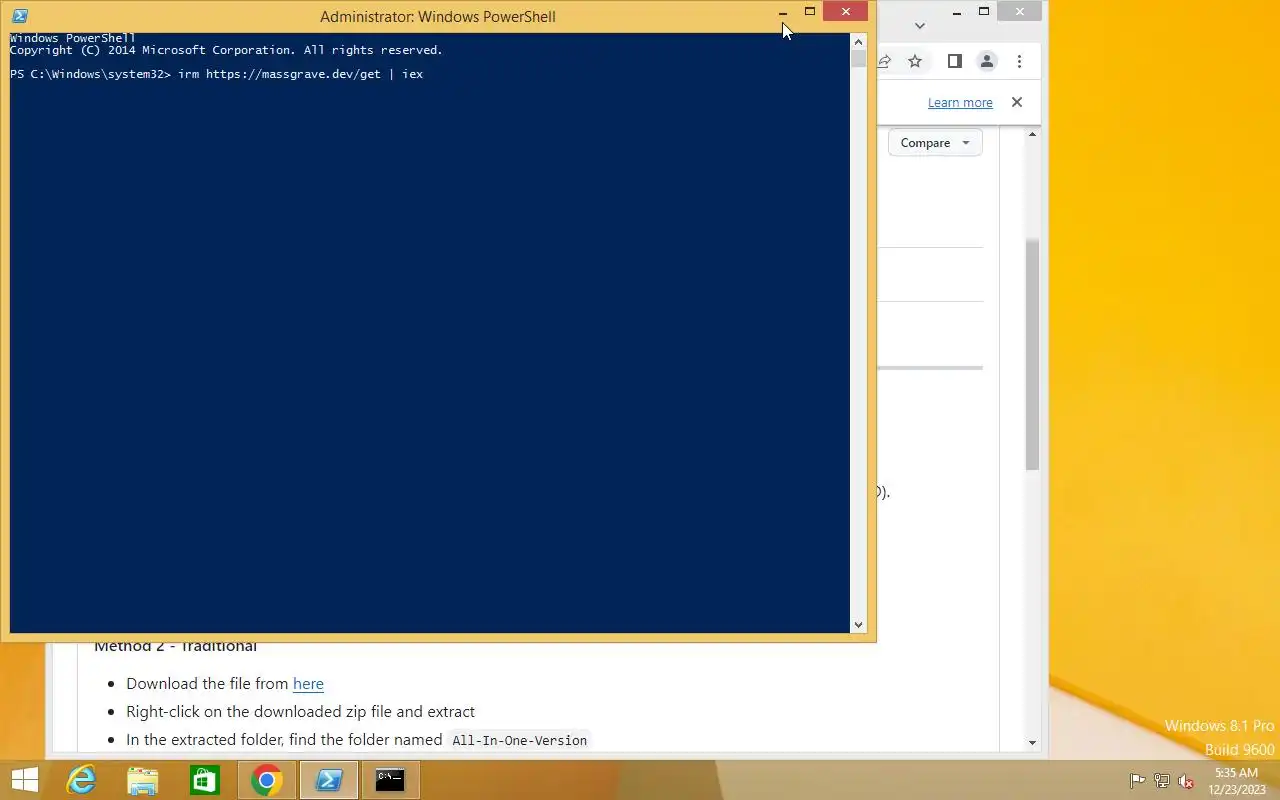Image resolution: width=1280 pixels, height=800 pixels.
Task: Open the Action Center flag icon
Action: pos(1137,781)
